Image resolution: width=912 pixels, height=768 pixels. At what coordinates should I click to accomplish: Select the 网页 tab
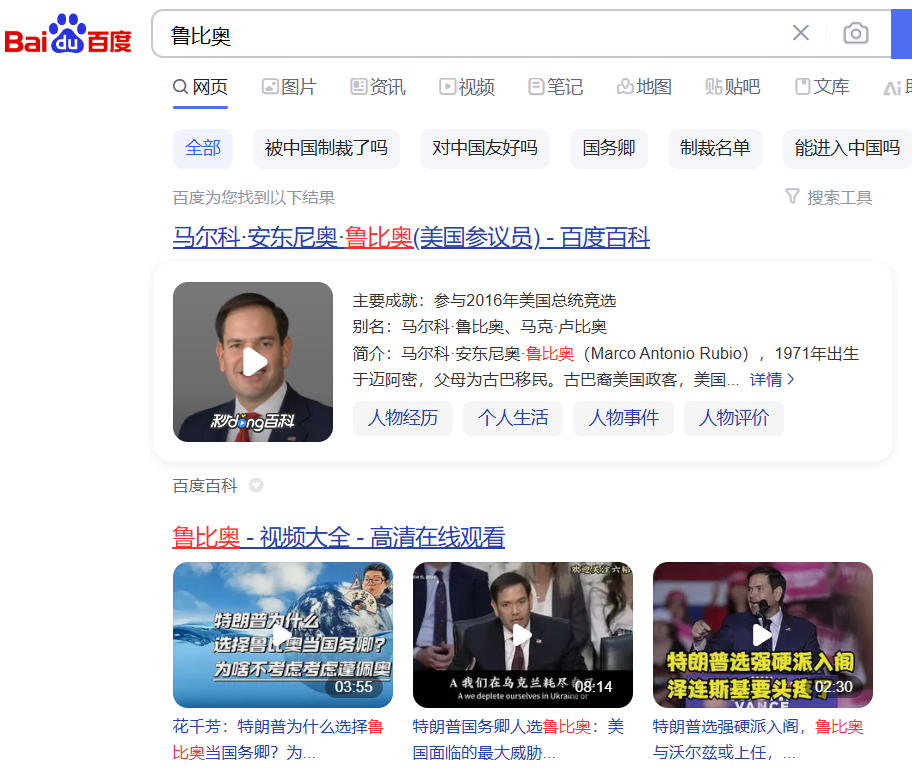[x=200, y=87]
